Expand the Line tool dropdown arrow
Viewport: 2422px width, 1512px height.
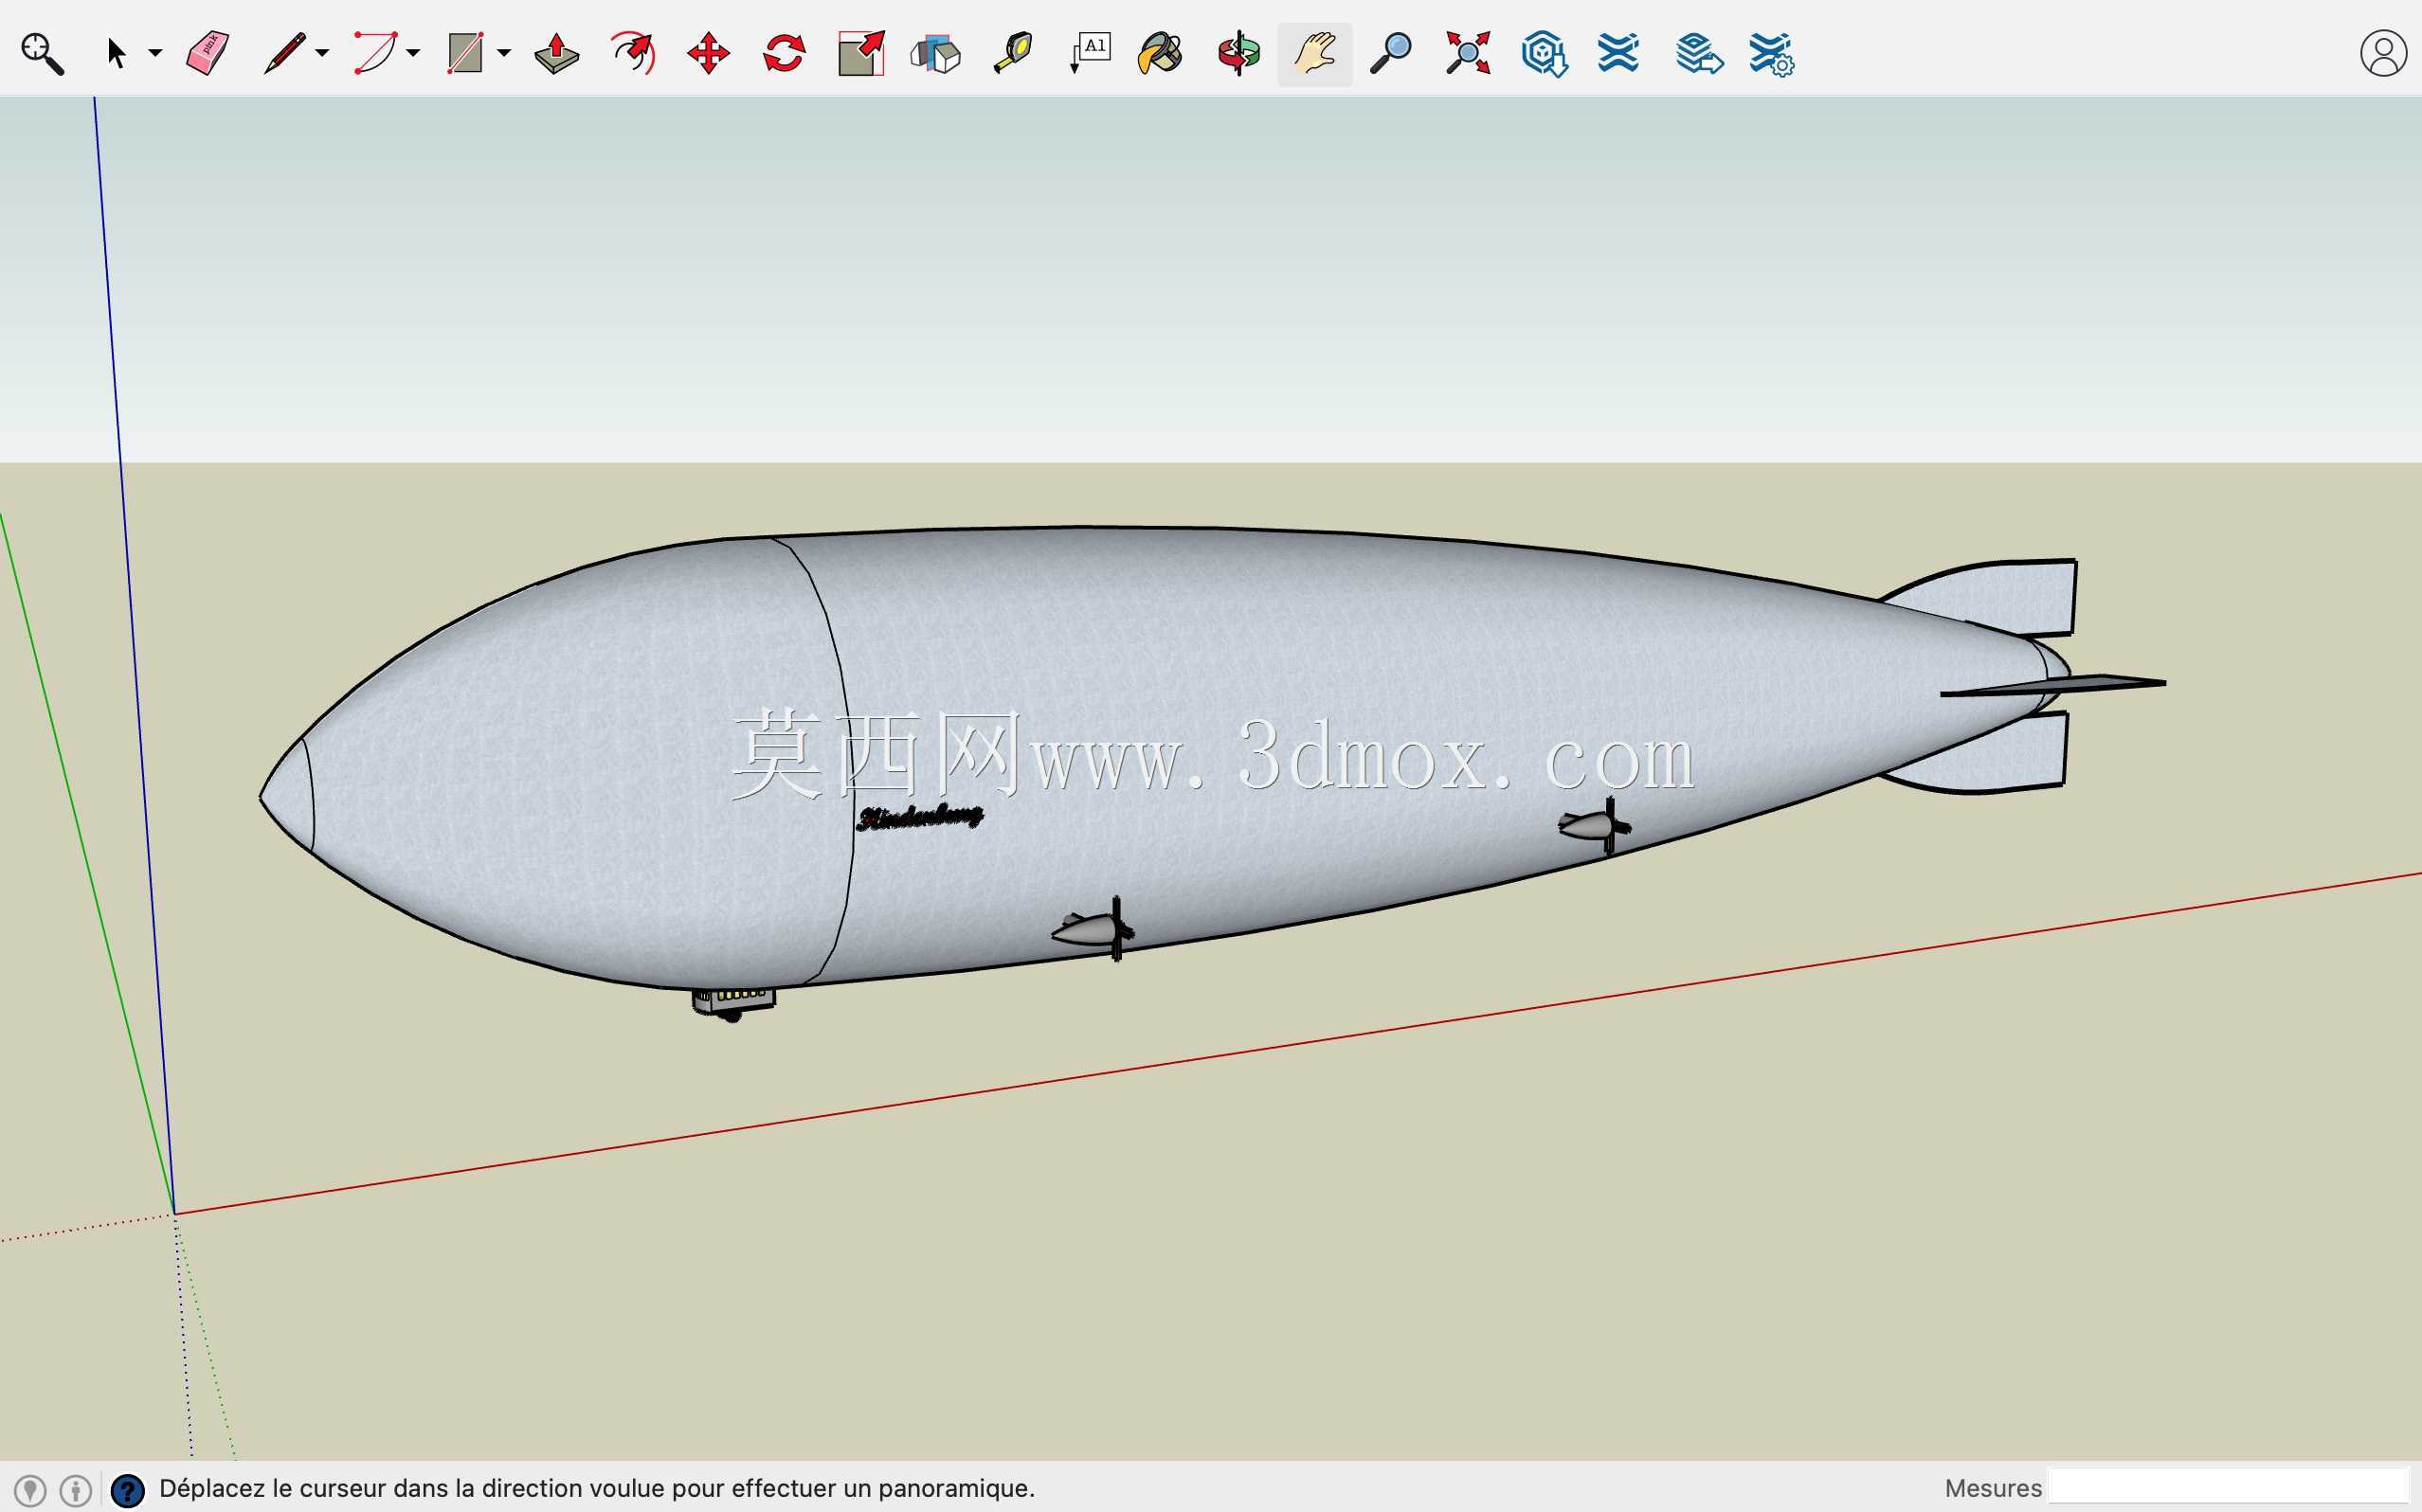coord(322,53)
